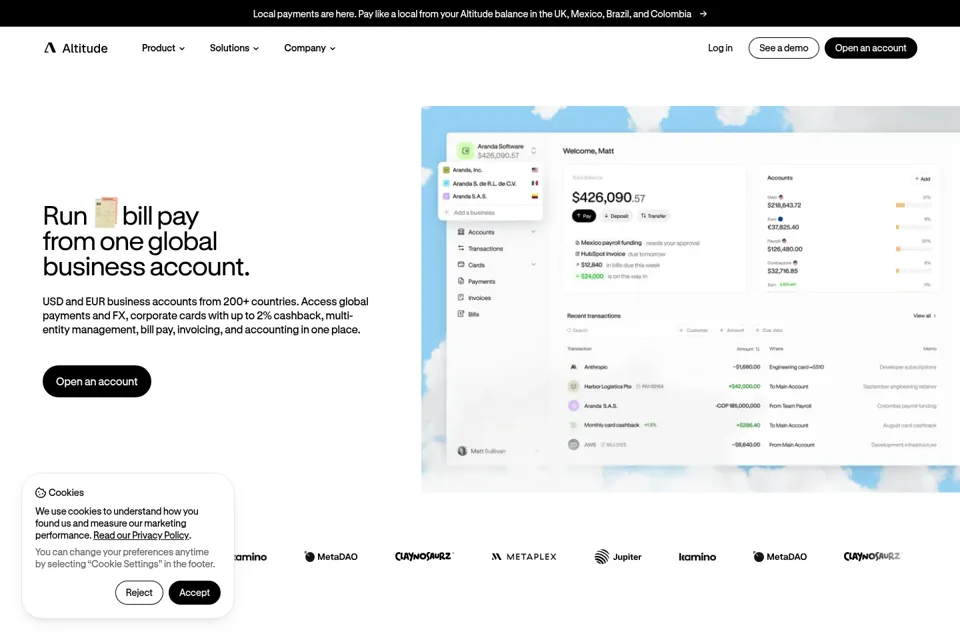Click the +$42,000.00 transaction amount
The image size is (960, 640).
click(x=744, y=386)
